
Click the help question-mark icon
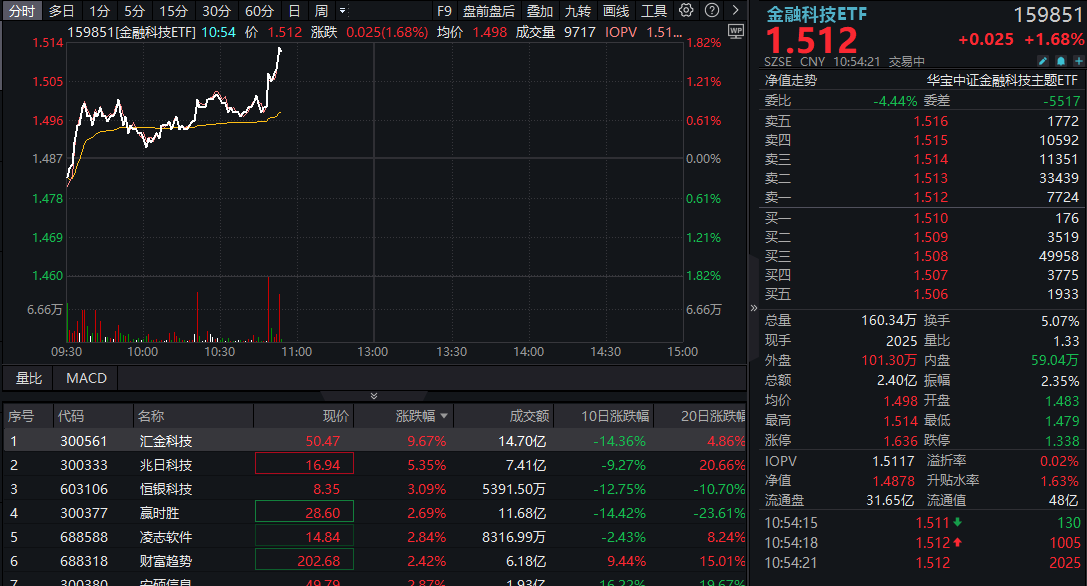pos(710,11)
